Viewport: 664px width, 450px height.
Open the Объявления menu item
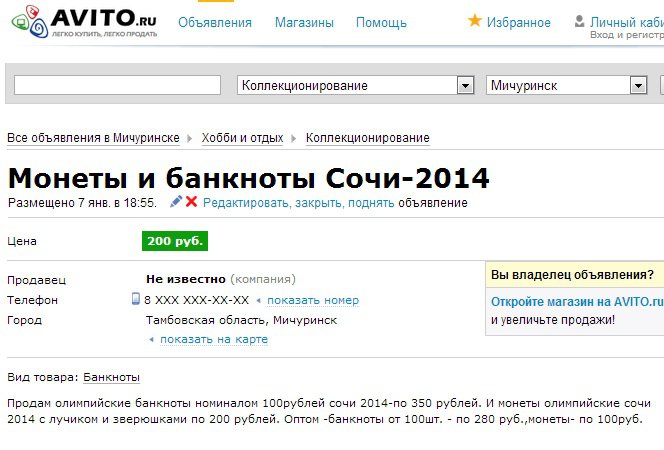coord(215,22)
